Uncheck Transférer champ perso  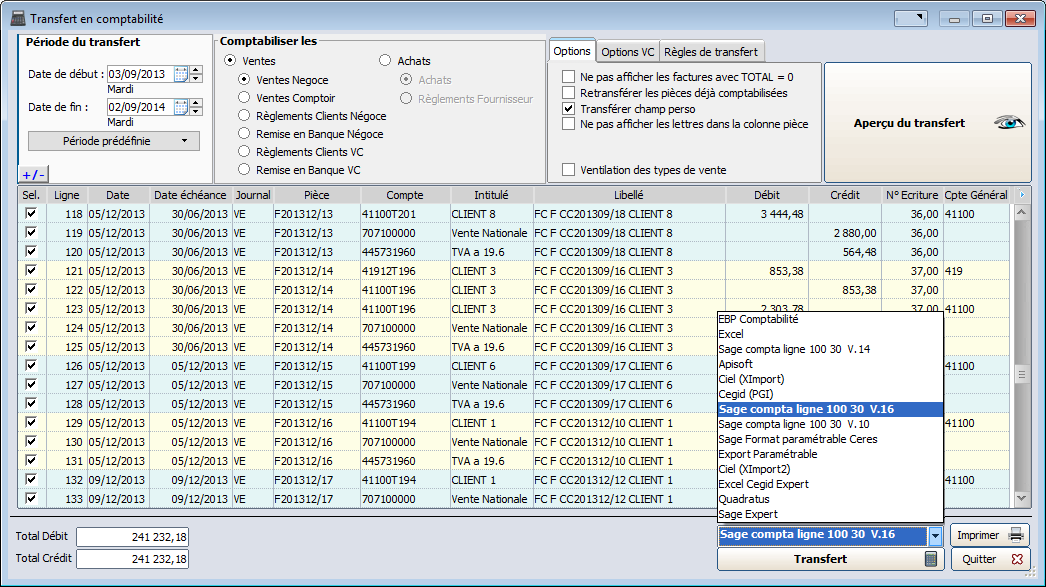coord(568,109)
